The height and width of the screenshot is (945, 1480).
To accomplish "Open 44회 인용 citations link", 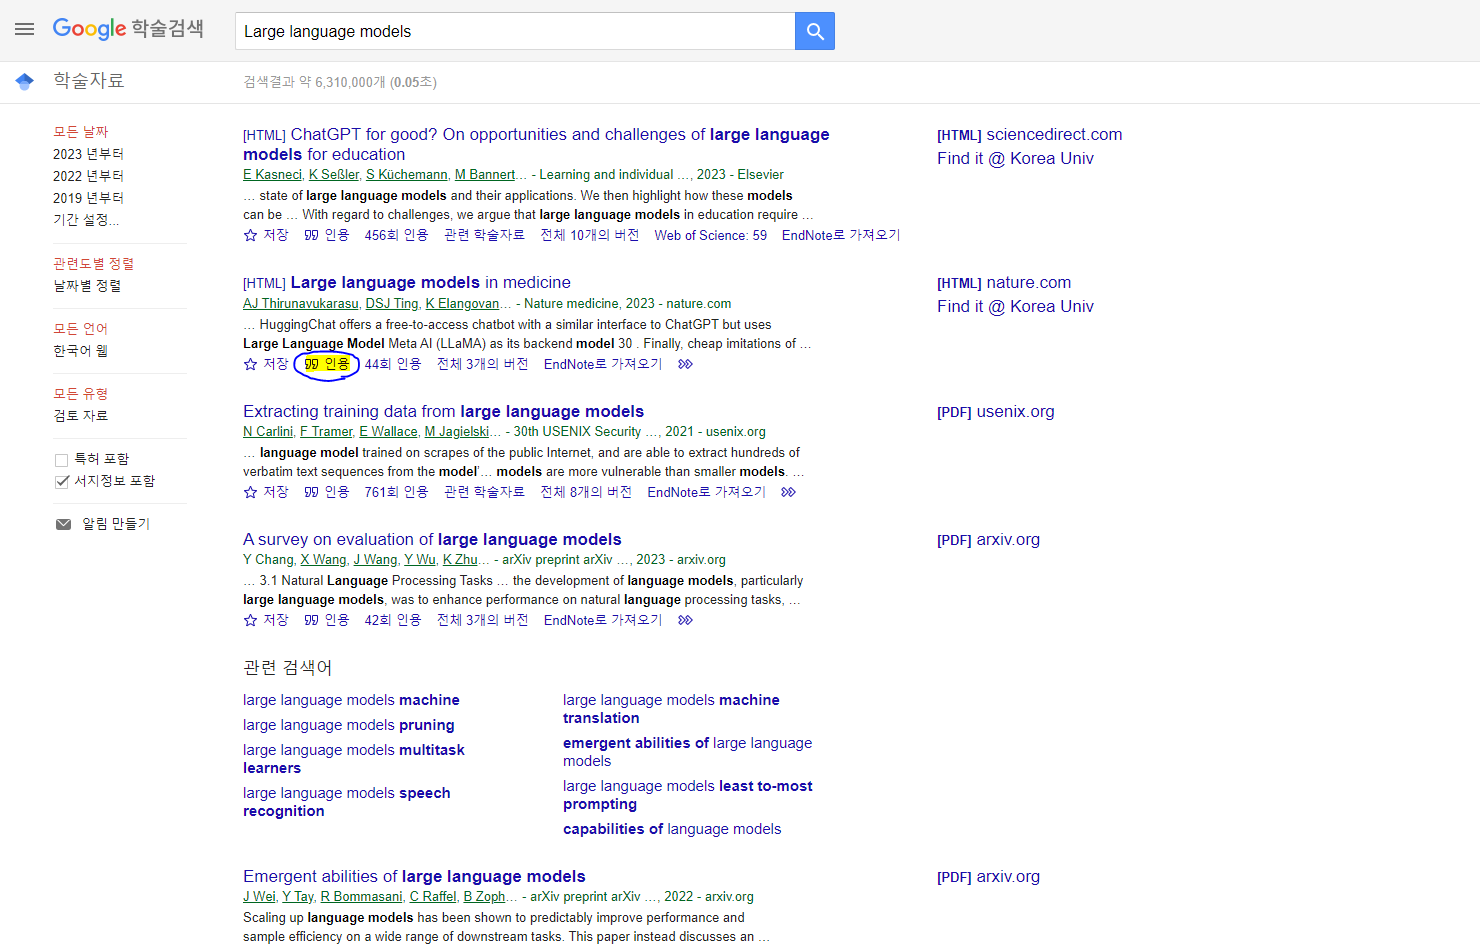I will (393, 364).
